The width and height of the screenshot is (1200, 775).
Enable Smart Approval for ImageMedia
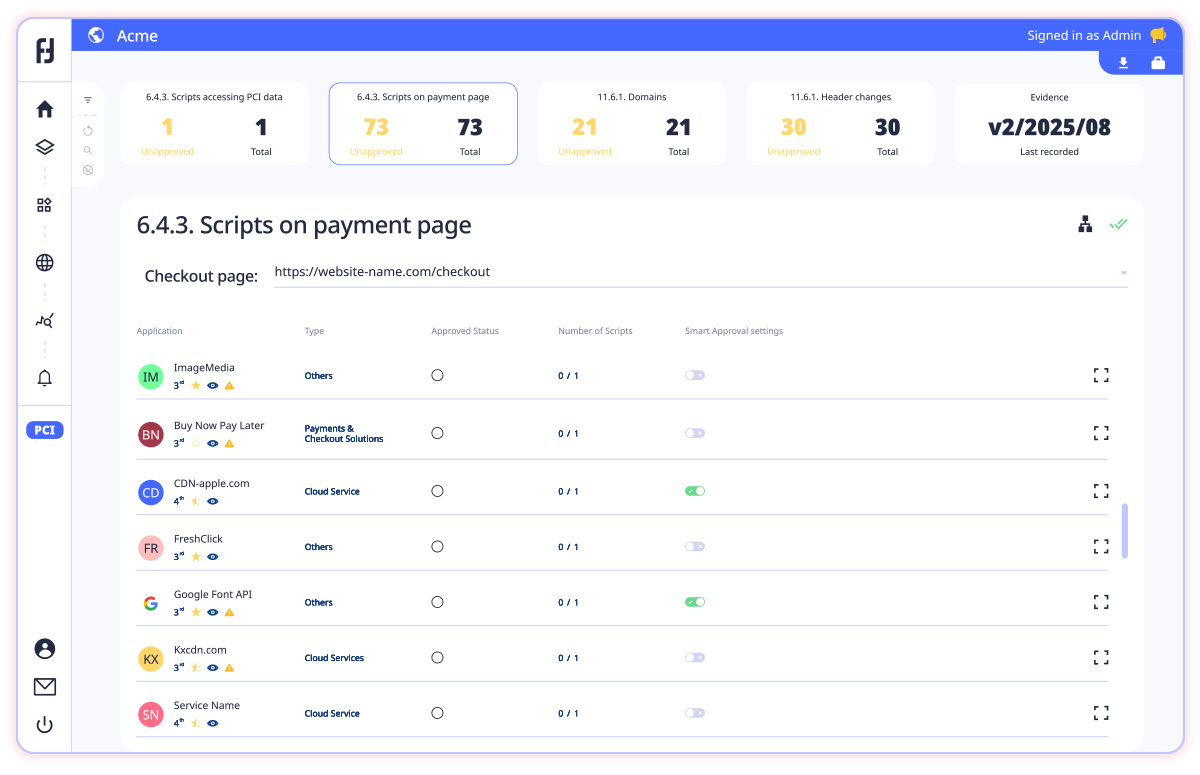click(695, 376)
